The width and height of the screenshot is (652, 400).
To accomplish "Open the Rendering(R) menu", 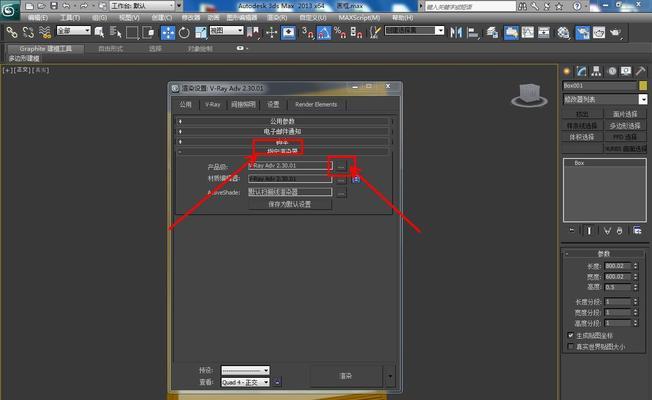I will (x=277, y=18).
